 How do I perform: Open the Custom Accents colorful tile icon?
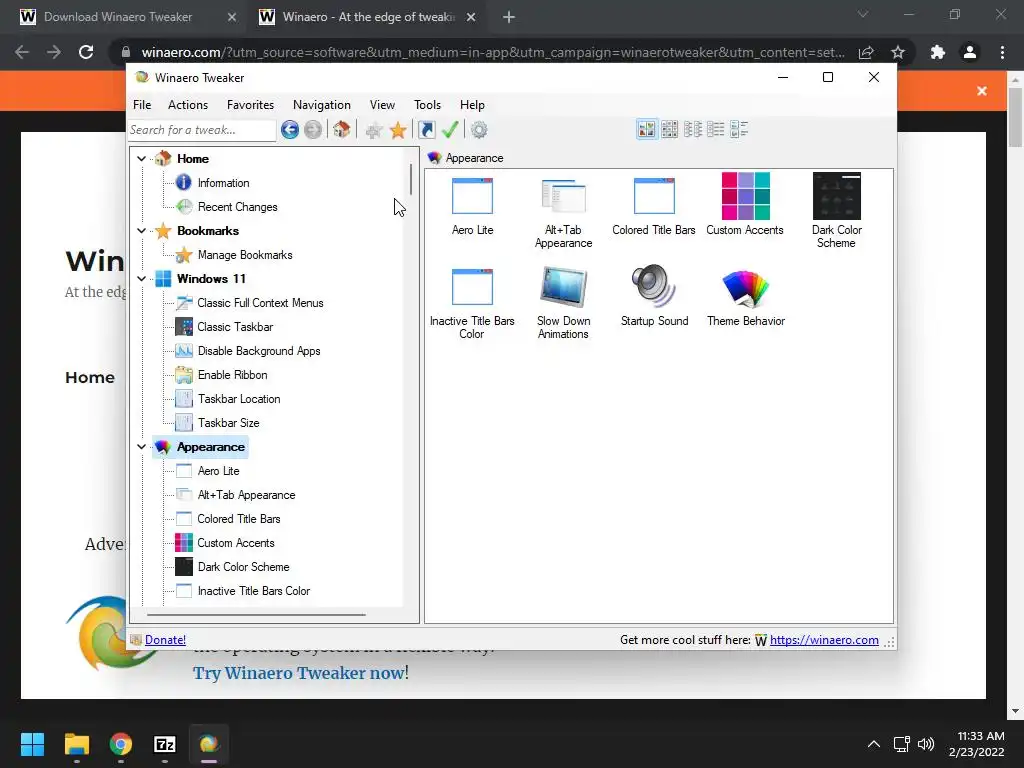745,196
